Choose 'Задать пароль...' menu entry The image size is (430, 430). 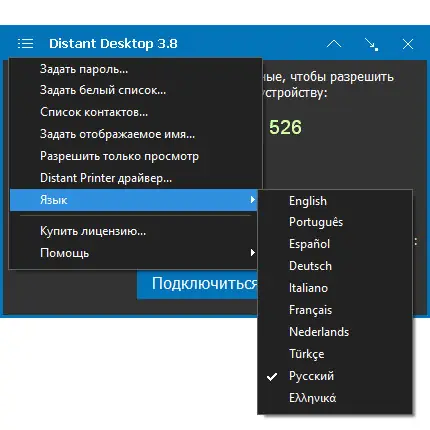[x=133, y=69]
